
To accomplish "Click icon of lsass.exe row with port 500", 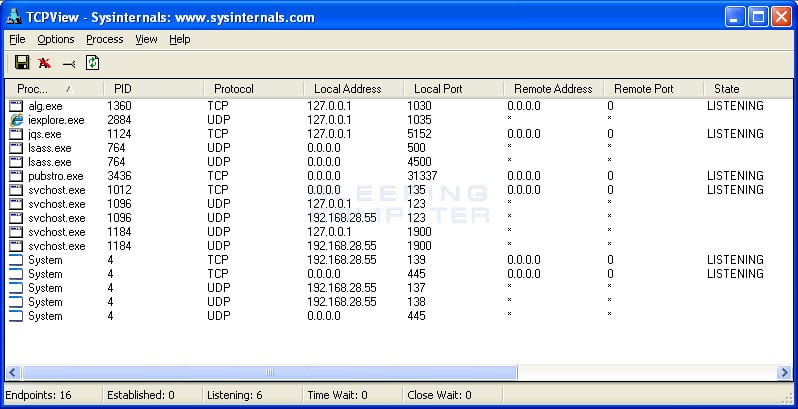I will (16, 148).
